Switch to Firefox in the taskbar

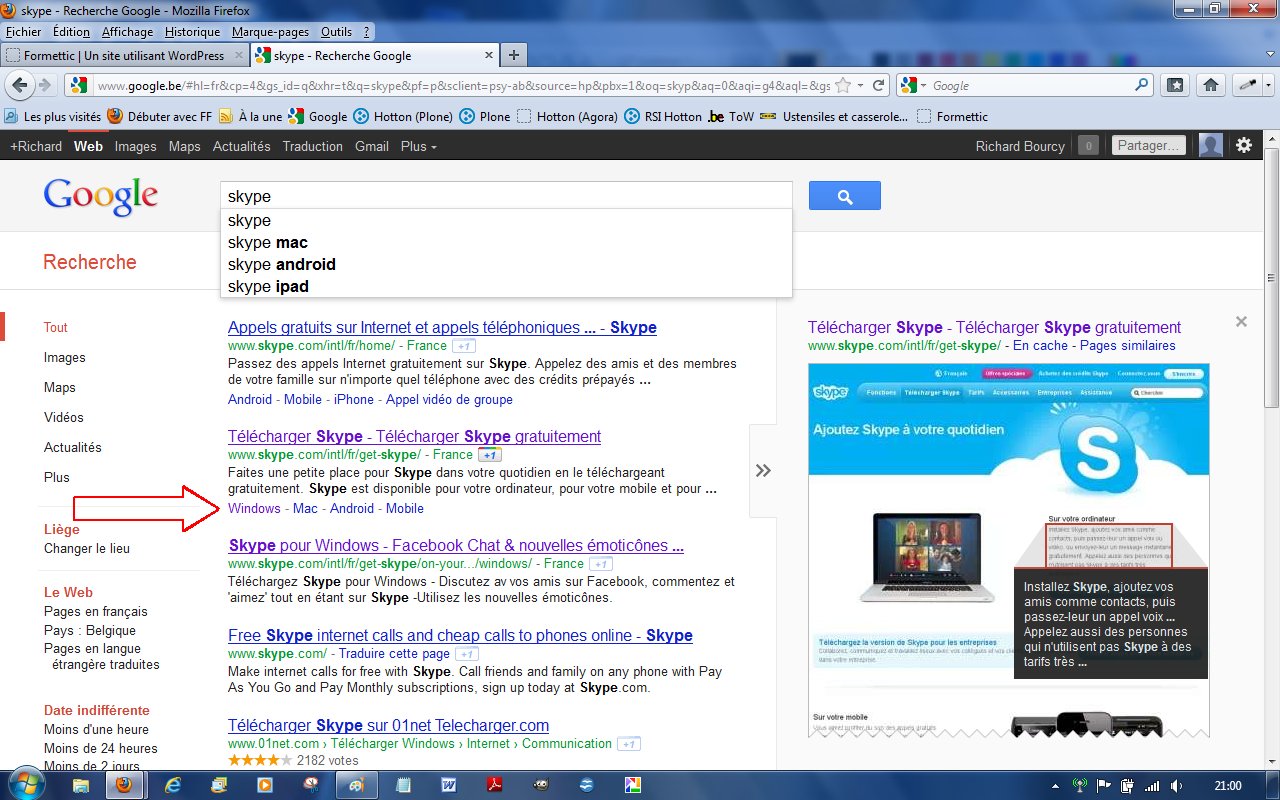pos(126,785)
